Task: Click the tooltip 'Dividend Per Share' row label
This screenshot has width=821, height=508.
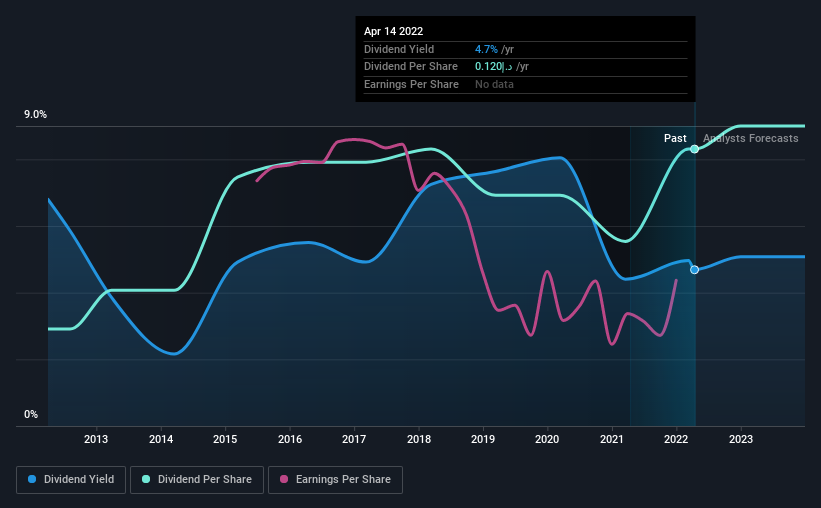Action: pos(410,67)
